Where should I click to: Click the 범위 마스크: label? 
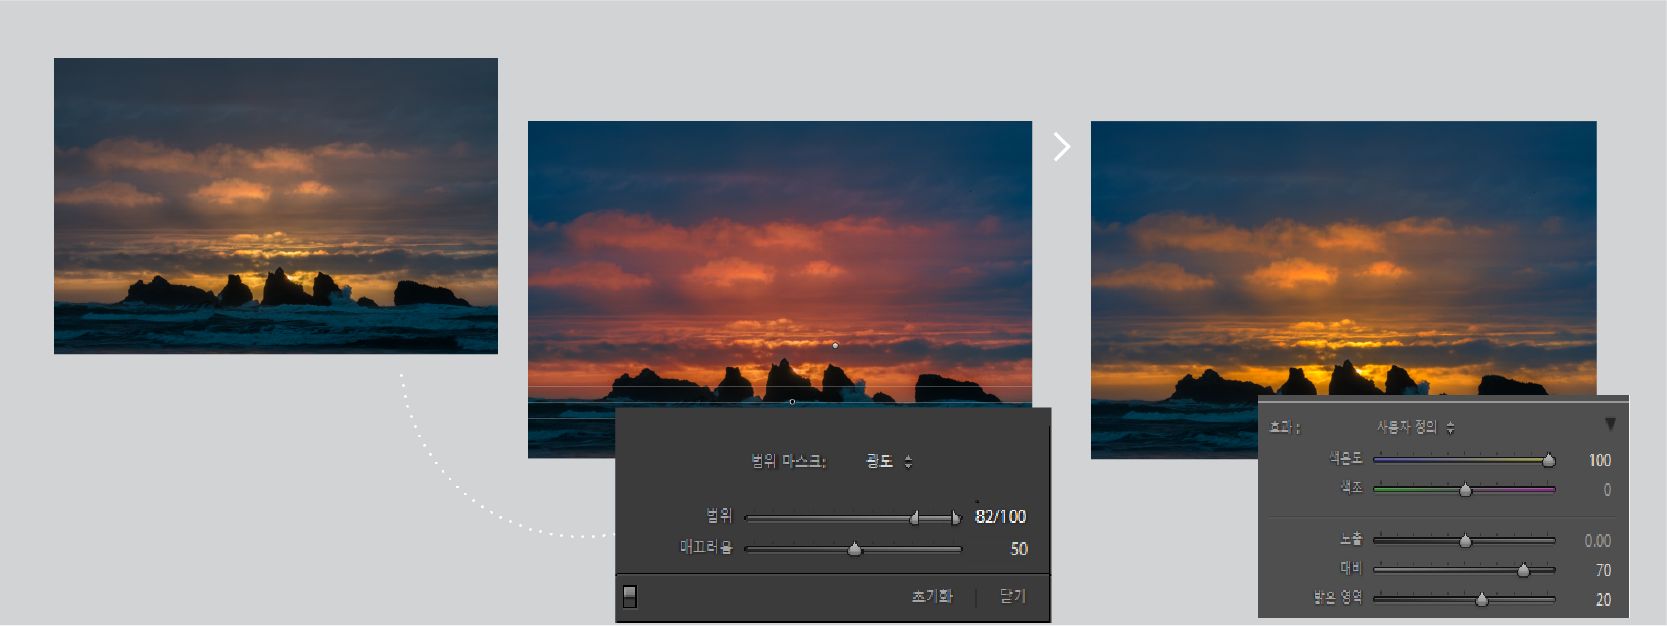(x=789, y=461)
